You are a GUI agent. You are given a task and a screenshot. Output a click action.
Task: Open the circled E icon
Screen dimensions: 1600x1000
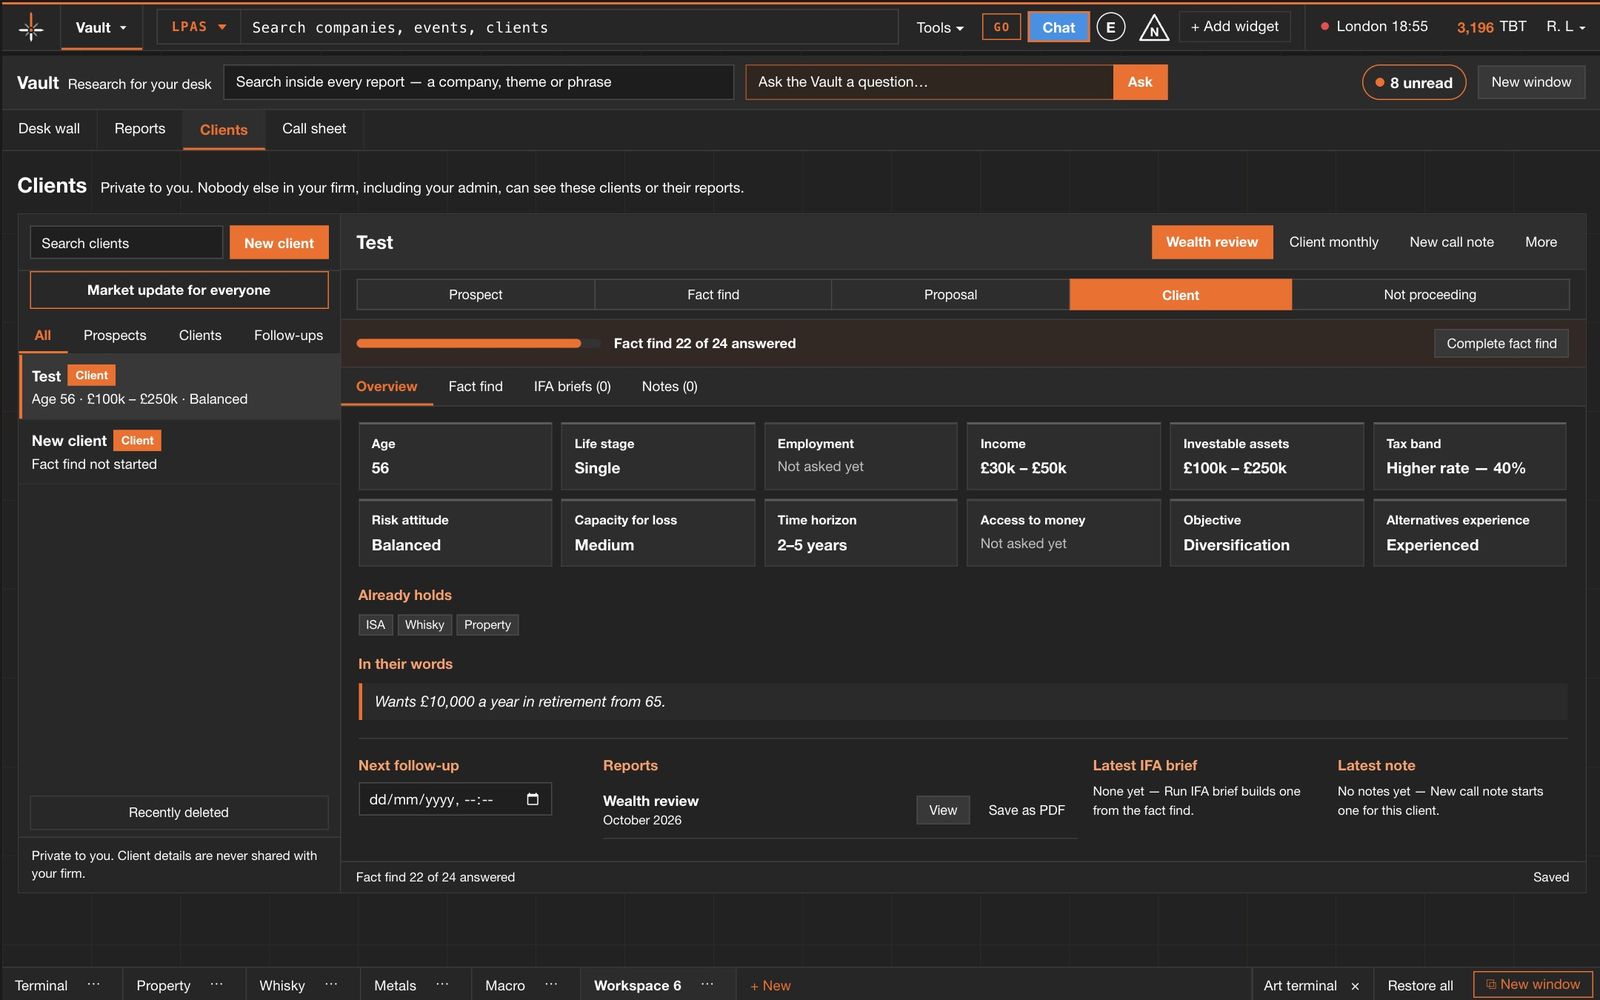pyautogui.click(x=1110, y=28)
